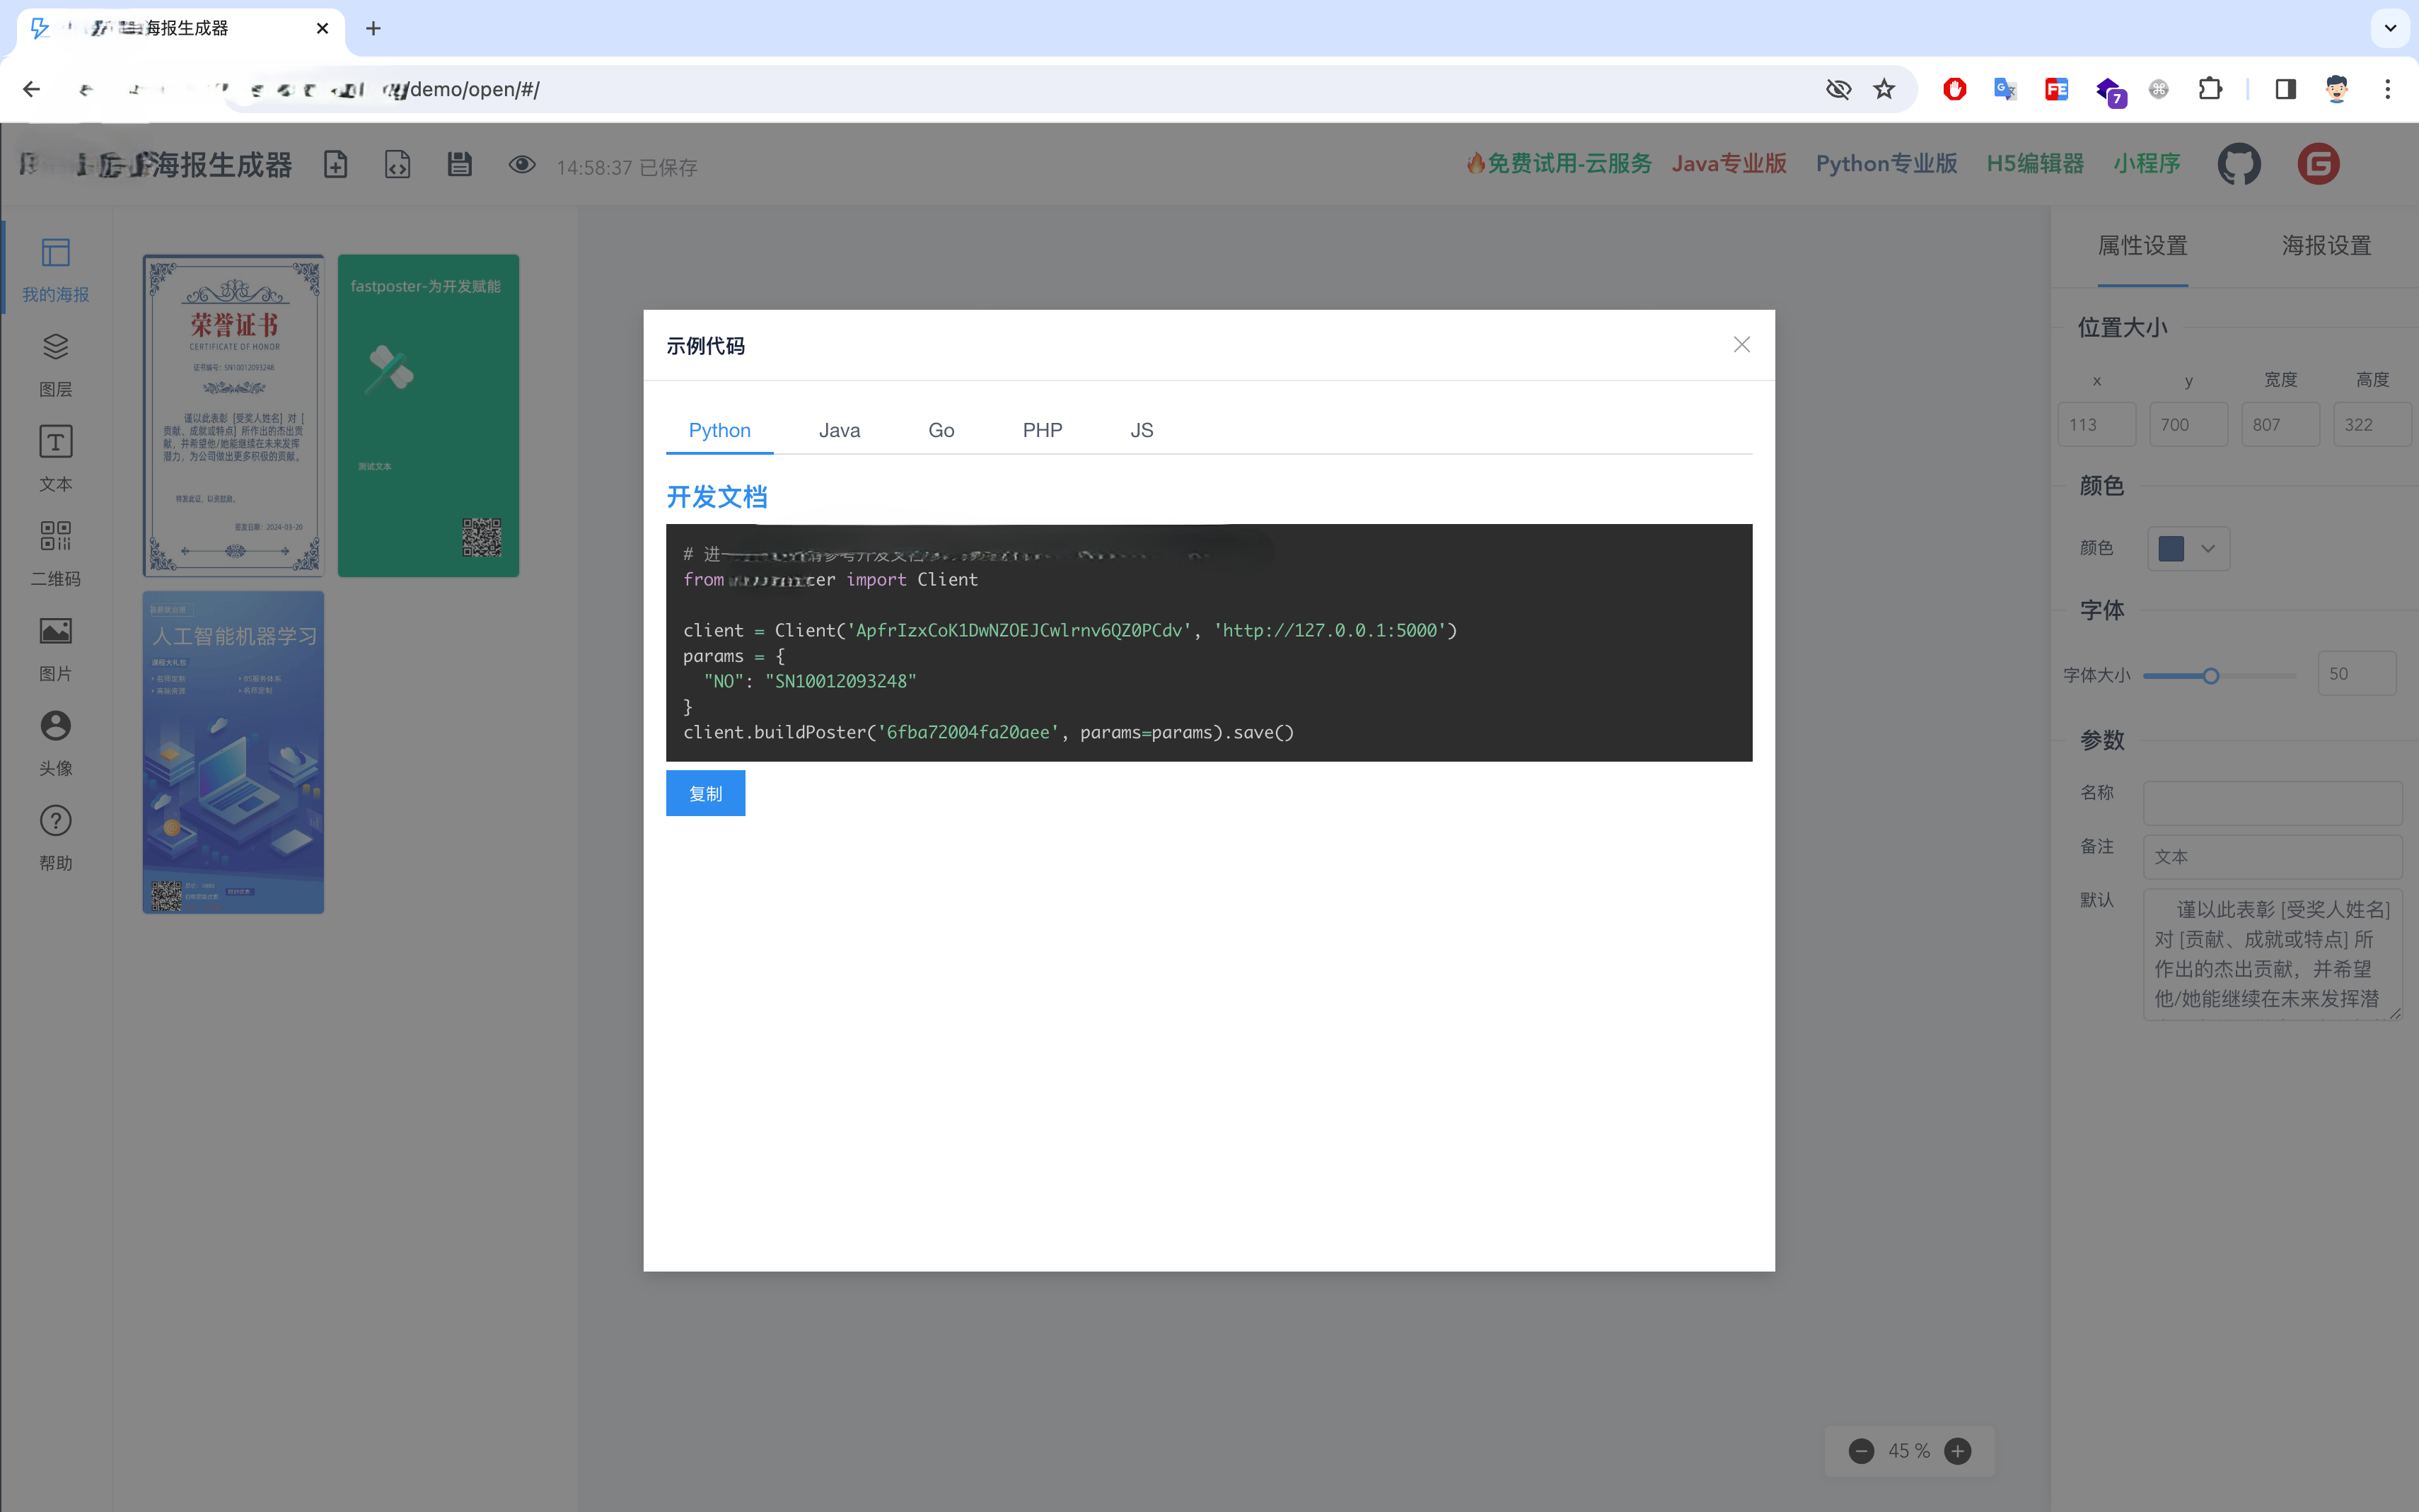
Task: Switch to the Java code tab
Action: click(x=839, y=430)
